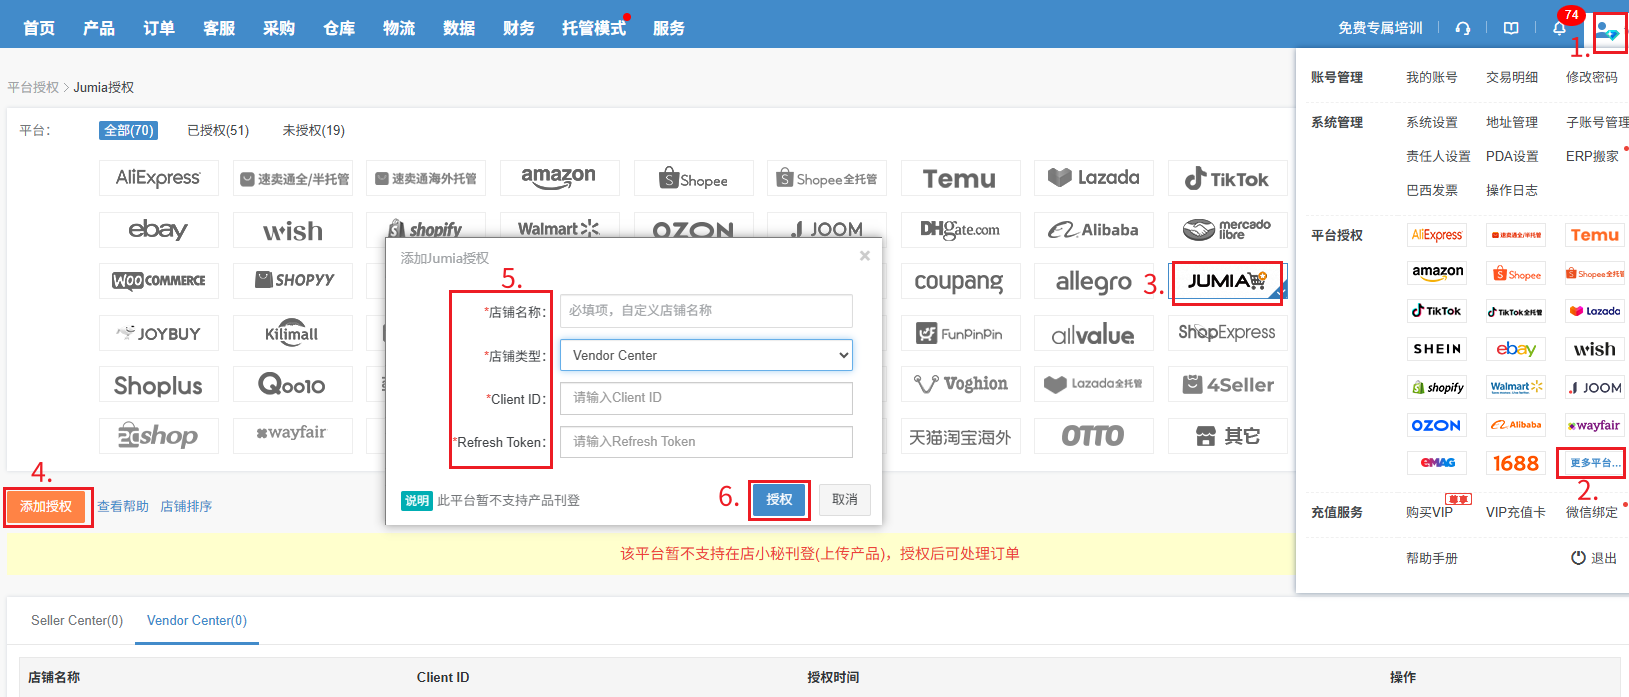Focus the Refresh Token input field

(x=706, y=442)
